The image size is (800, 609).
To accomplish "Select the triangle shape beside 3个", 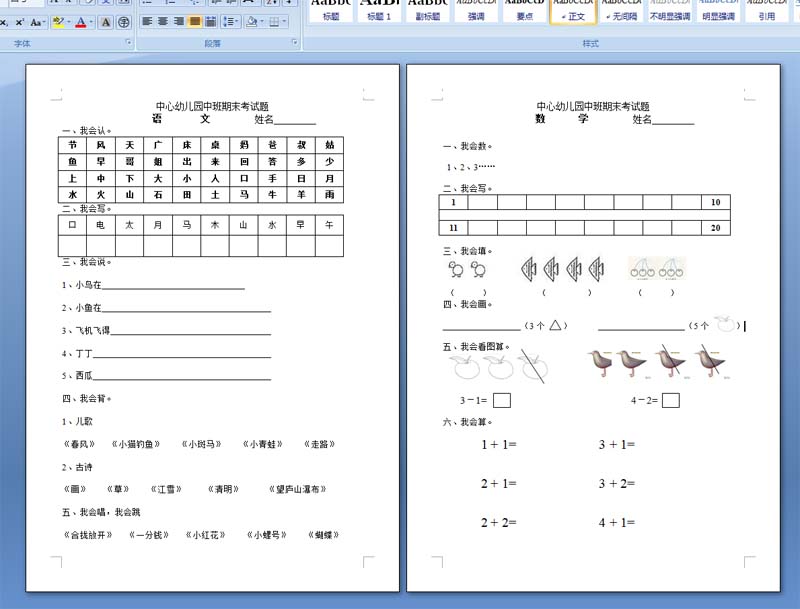I will [555, 325].
